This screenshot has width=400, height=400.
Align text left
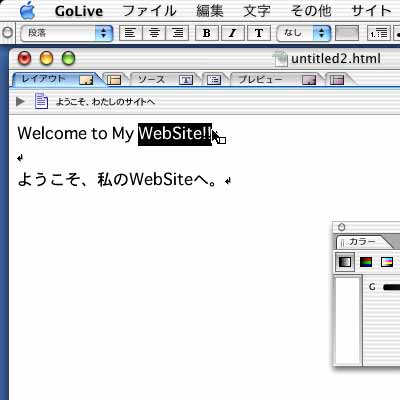(130, 33)
